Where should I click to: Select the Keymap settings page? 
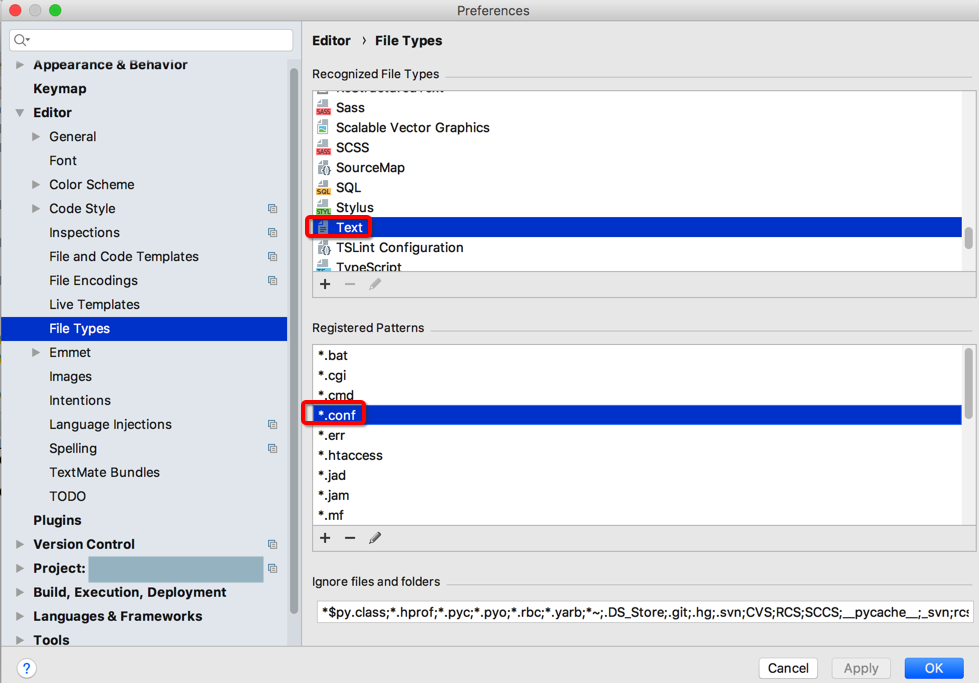click(x=60, y=89)
